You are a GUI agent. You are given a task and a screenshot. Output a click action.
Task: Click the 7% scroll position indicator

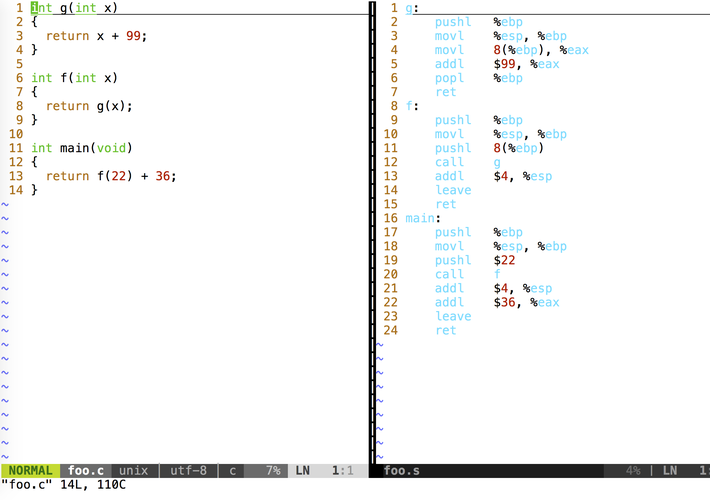(x=272, y=470)
